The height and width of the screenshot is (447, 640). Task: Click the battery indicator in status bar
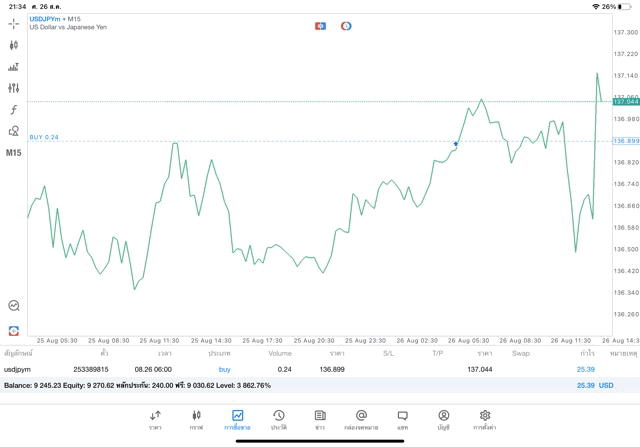click(624, 7)
